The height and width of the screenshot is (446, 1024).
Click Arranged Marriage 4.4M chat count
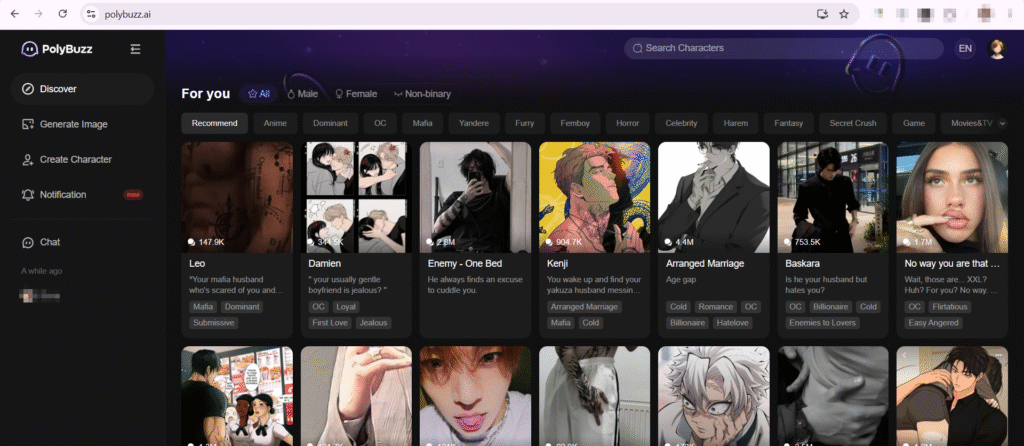(679, 242)
